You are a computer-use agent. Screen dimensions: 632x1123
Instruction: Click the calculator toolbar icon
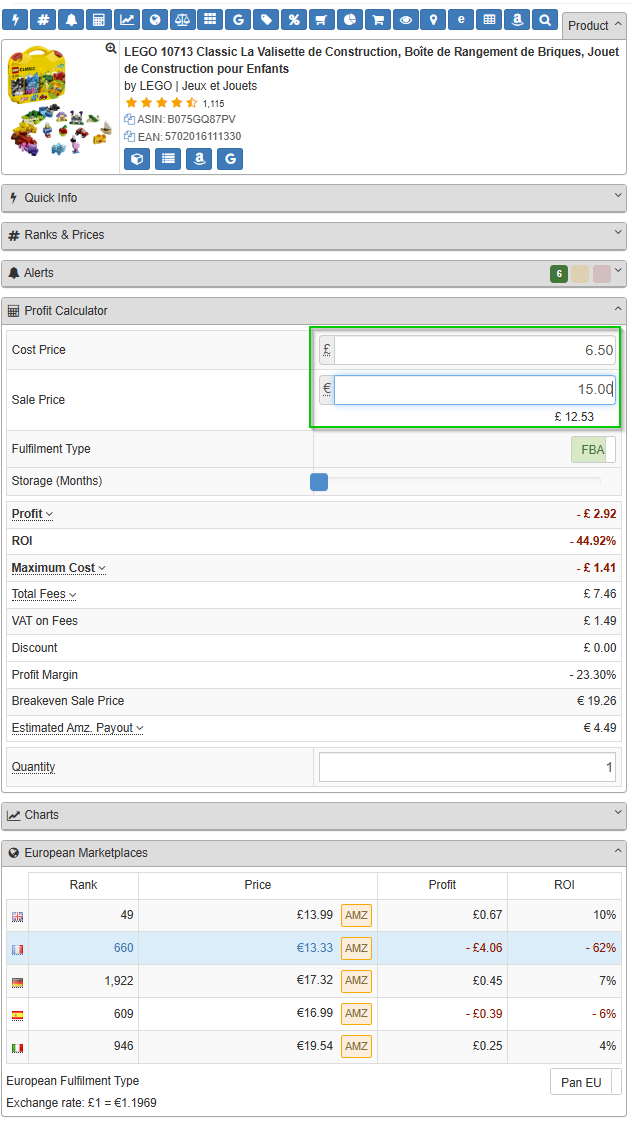pyautogui.click(x=99, y=19)
